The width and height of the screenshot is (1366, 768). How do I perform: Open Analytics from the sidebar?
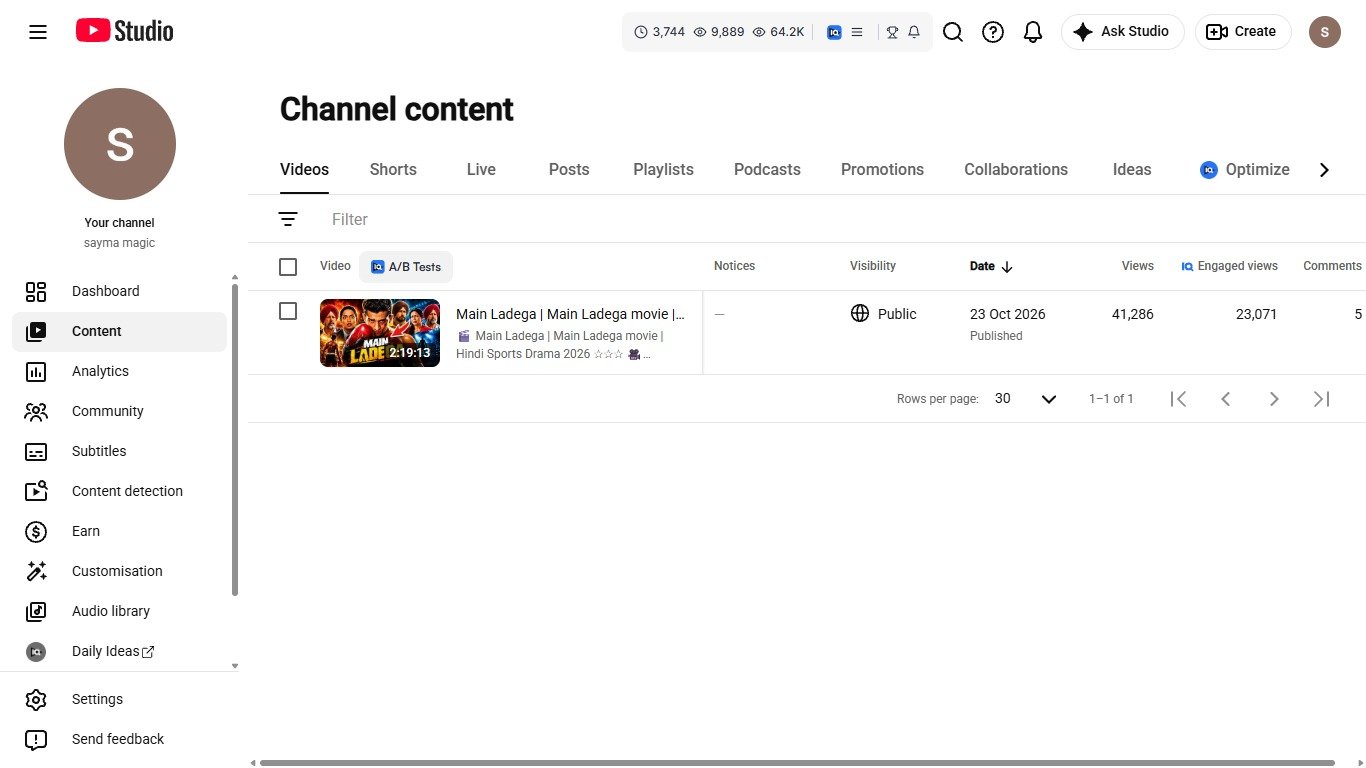pos(120,371)
